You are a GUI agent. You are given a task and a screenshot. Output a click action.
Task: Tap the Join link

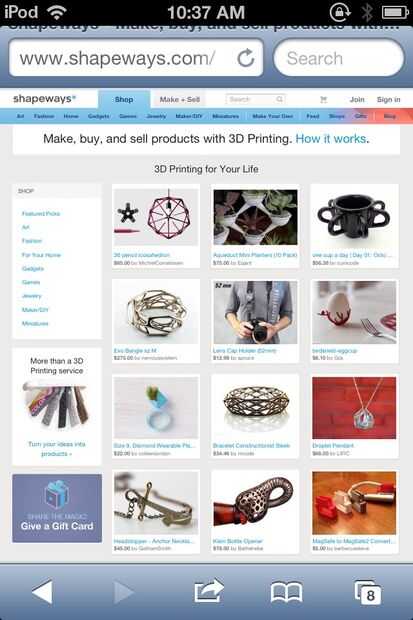(357, 99)
